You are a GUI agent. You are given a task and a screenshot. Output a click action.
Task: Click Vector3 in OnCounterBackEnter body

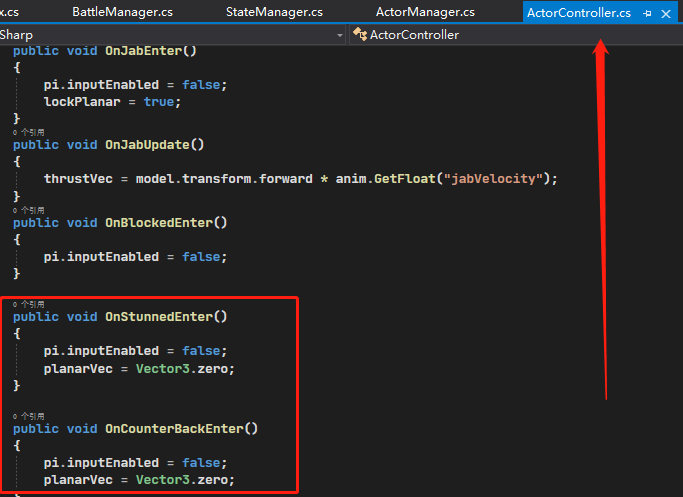[162, 480]
